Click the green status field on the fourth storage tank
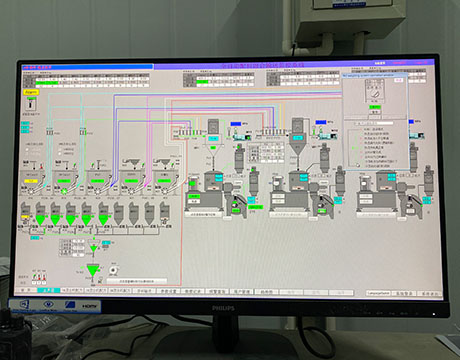 coord(131,181)
